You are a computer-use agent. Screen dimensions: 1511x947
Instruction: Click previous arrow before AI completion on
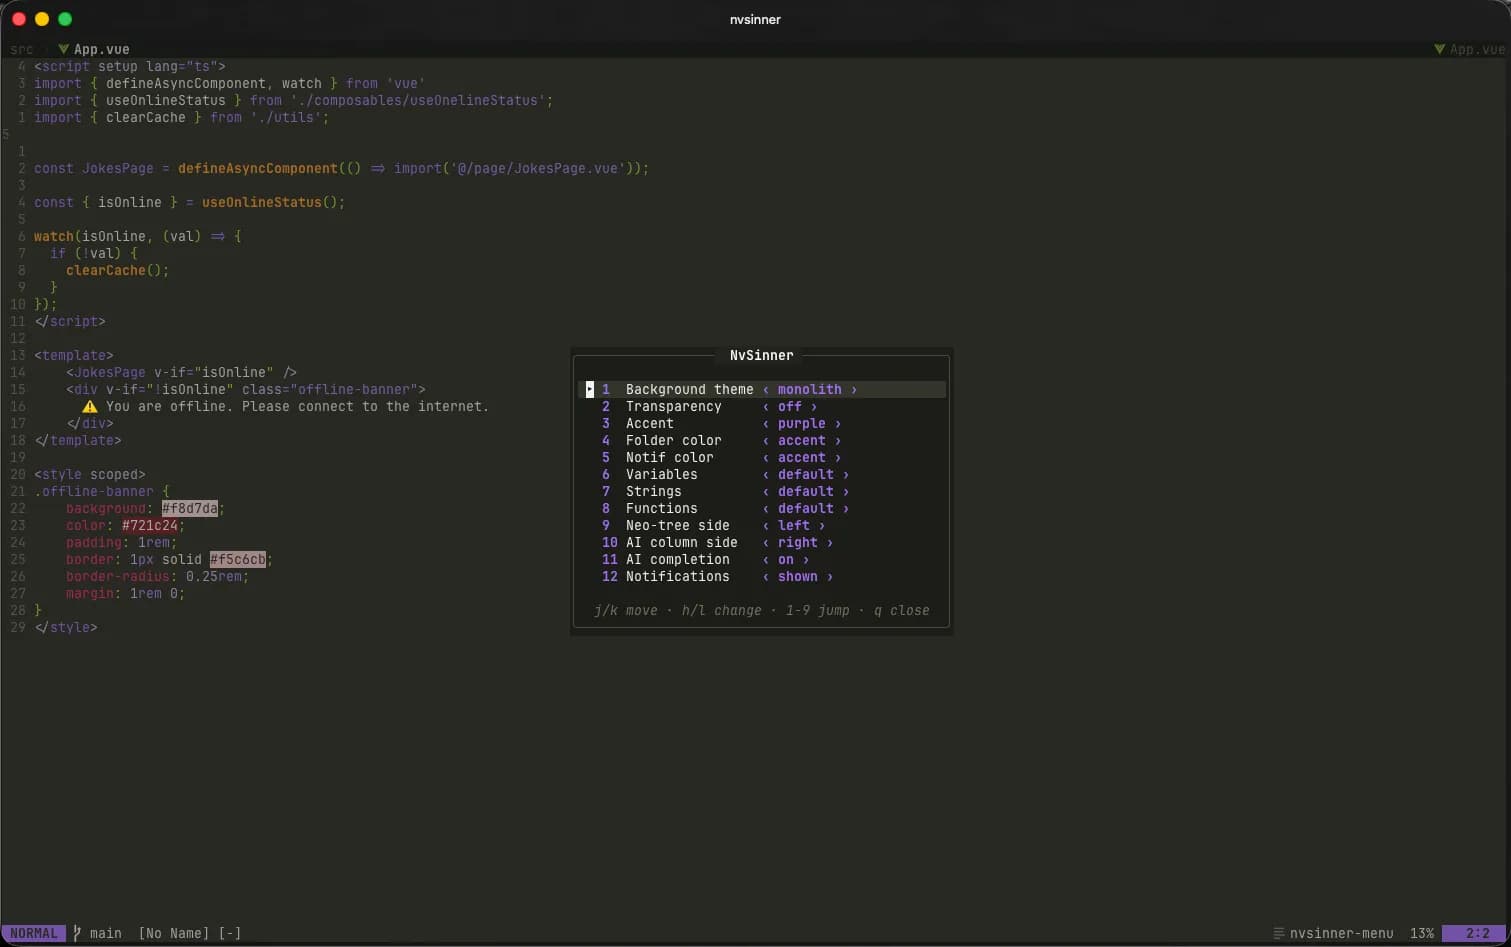pos(766,560)
